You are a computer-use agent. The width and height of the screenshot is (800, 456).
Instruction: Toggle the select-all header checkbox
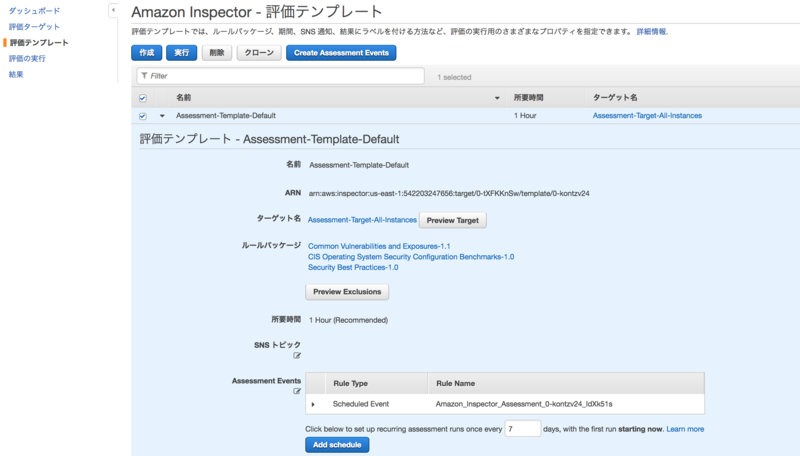[x=143, y=98]
